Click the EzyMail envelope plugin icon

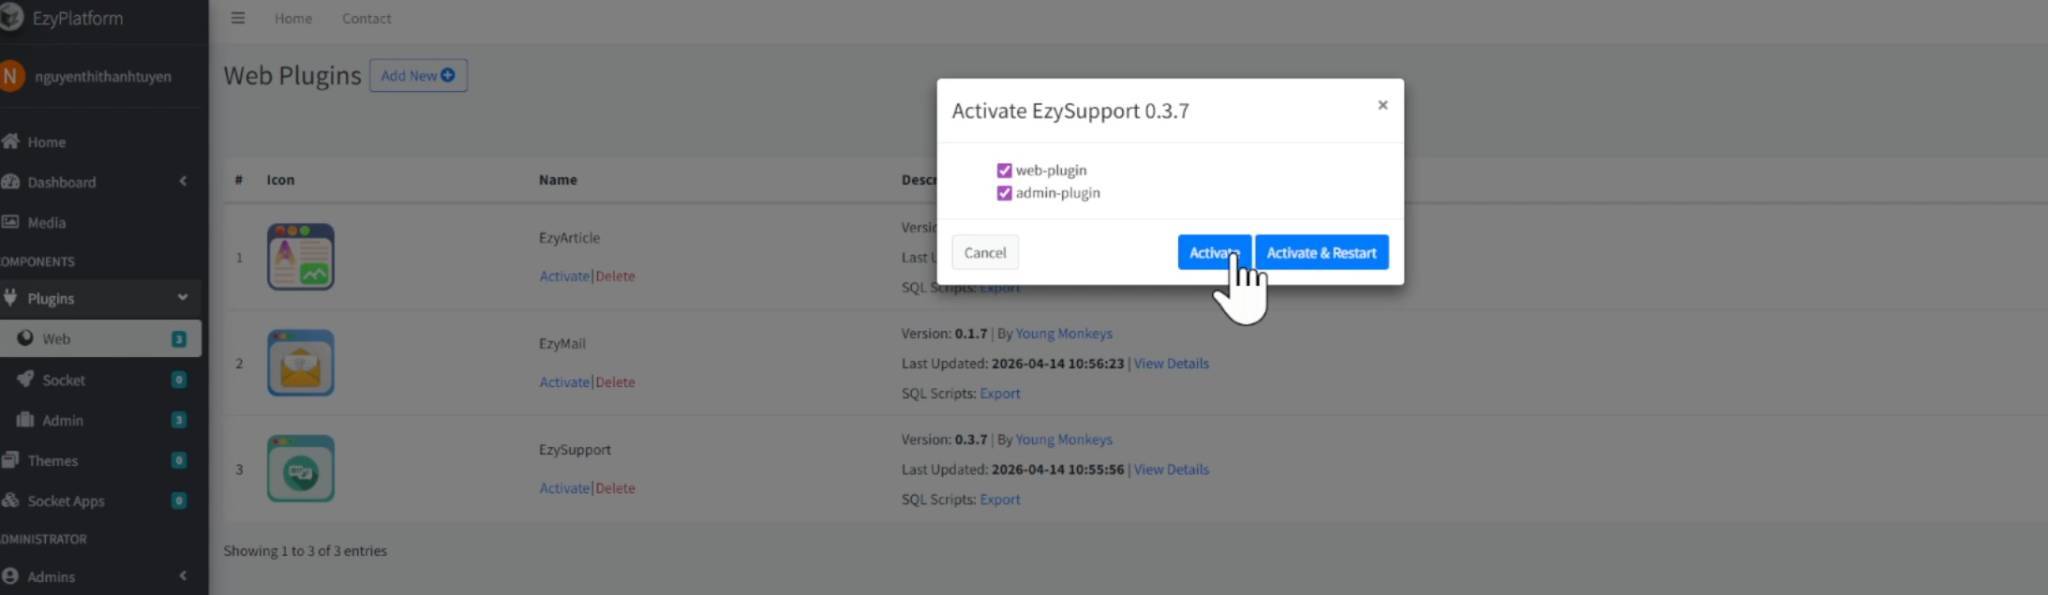300,363
